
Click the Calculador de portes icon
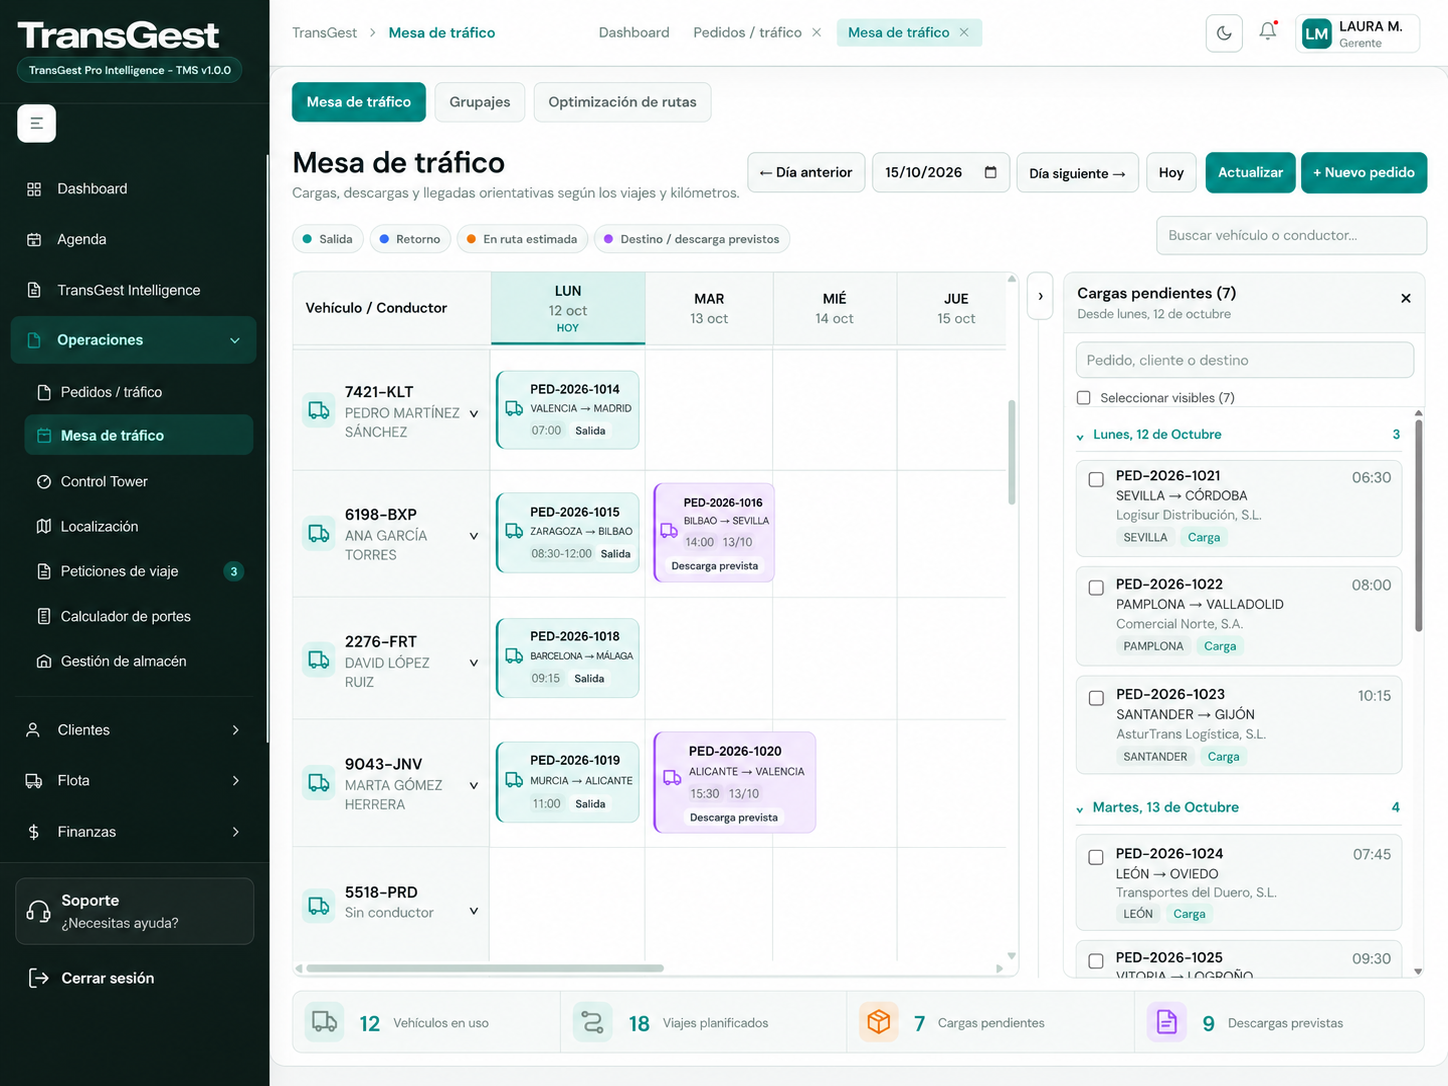pyautogui.click(x=44, y=616)
